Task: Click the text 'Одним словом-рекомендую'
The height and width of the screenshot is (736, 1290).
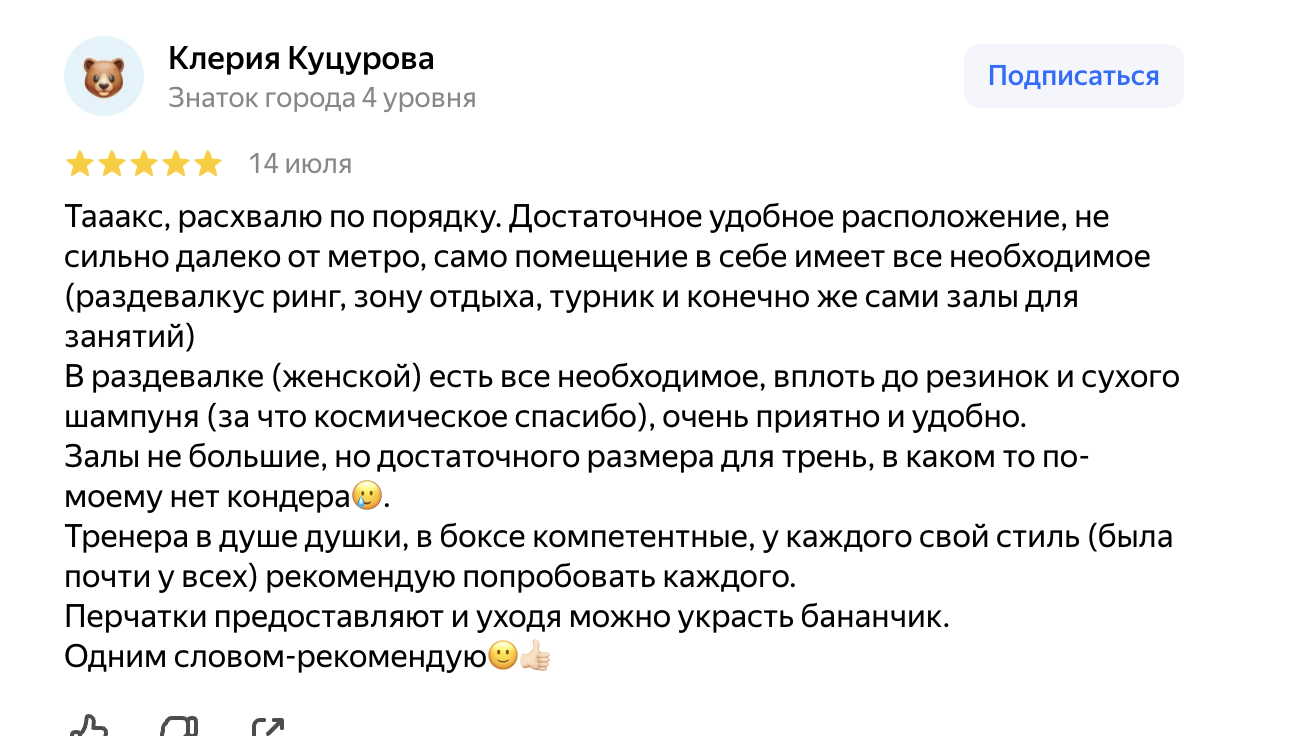Action: tap(275, 657)
